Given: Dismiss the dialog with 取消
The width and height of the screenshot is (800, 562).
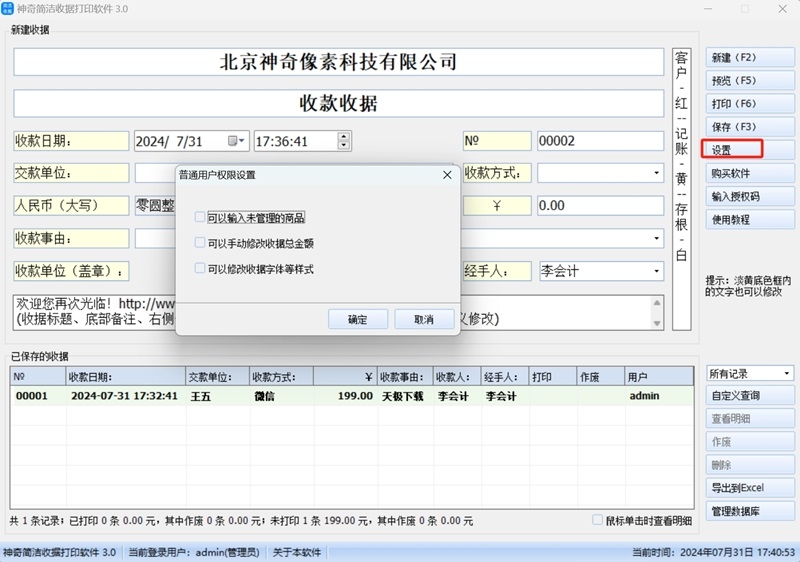Looking at the screenshot, I should click(x=424, y=319).
